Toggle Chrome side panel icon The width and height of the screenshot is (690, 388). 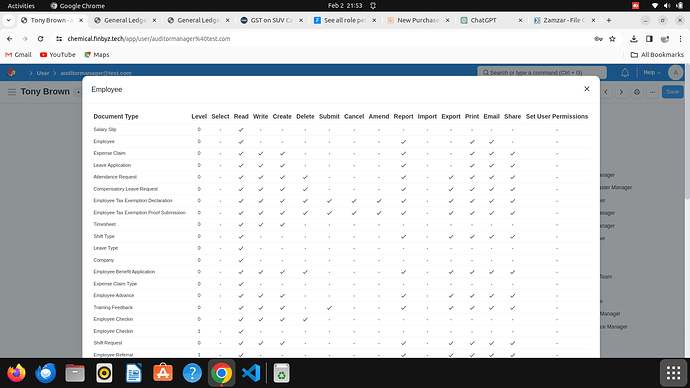point(649,39)
